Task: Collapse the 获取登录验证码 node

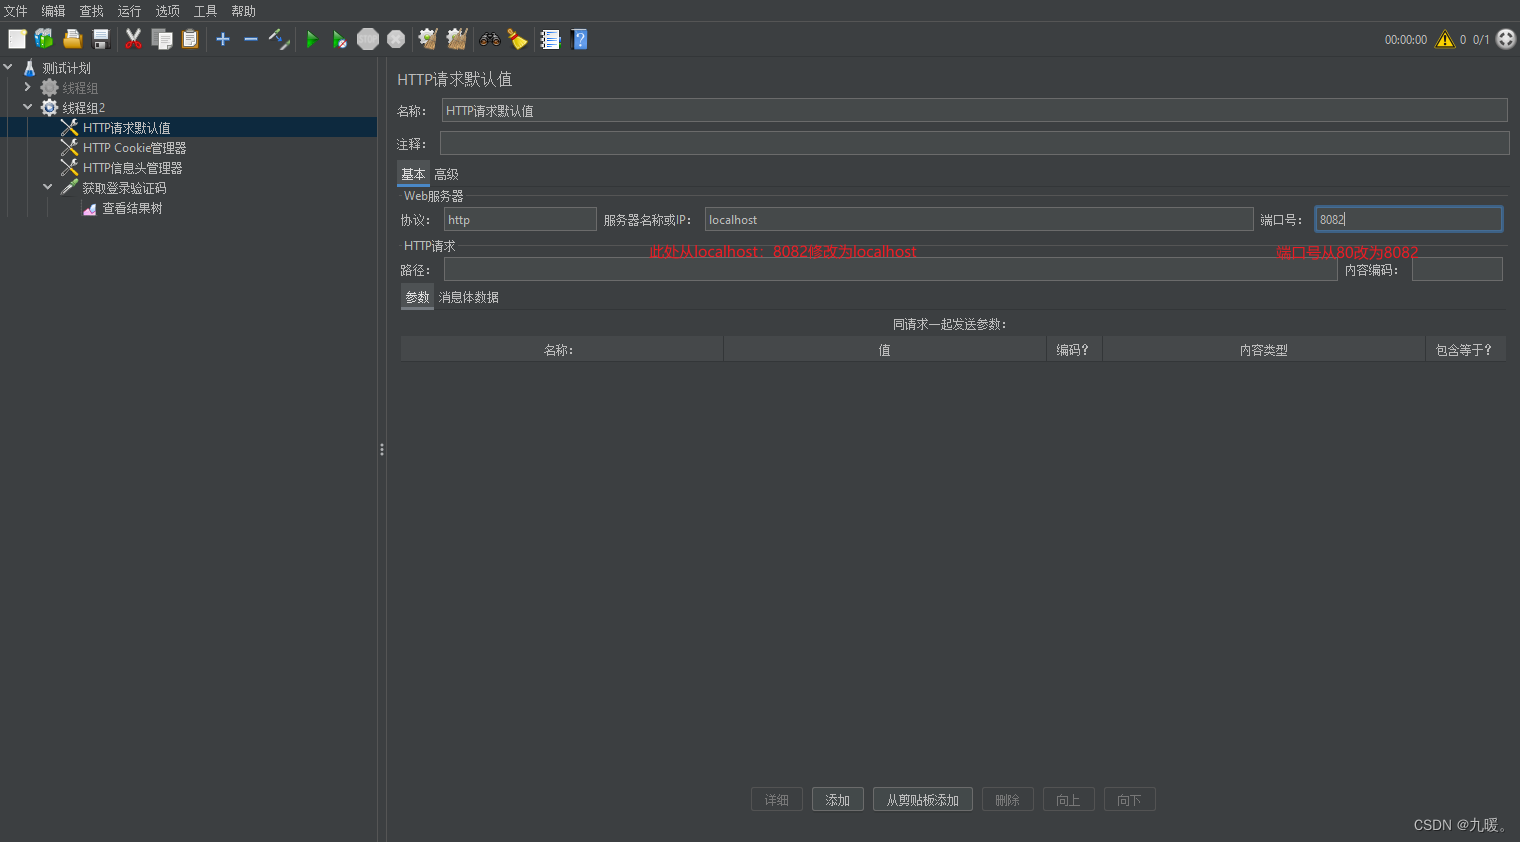Action: tap(47, 187)
